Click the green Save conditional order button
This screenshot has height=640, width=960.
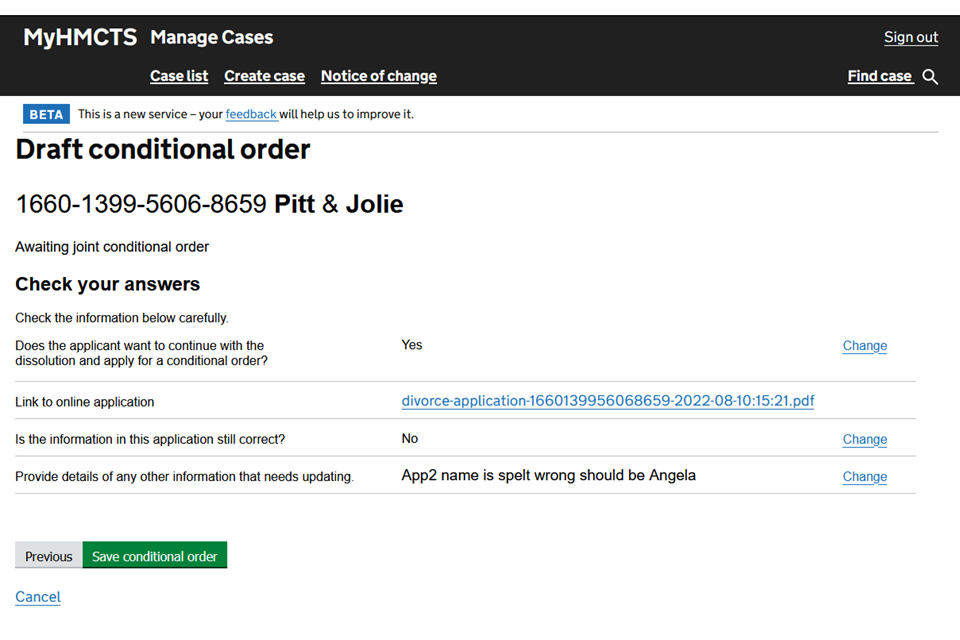[x=155, y=556]
